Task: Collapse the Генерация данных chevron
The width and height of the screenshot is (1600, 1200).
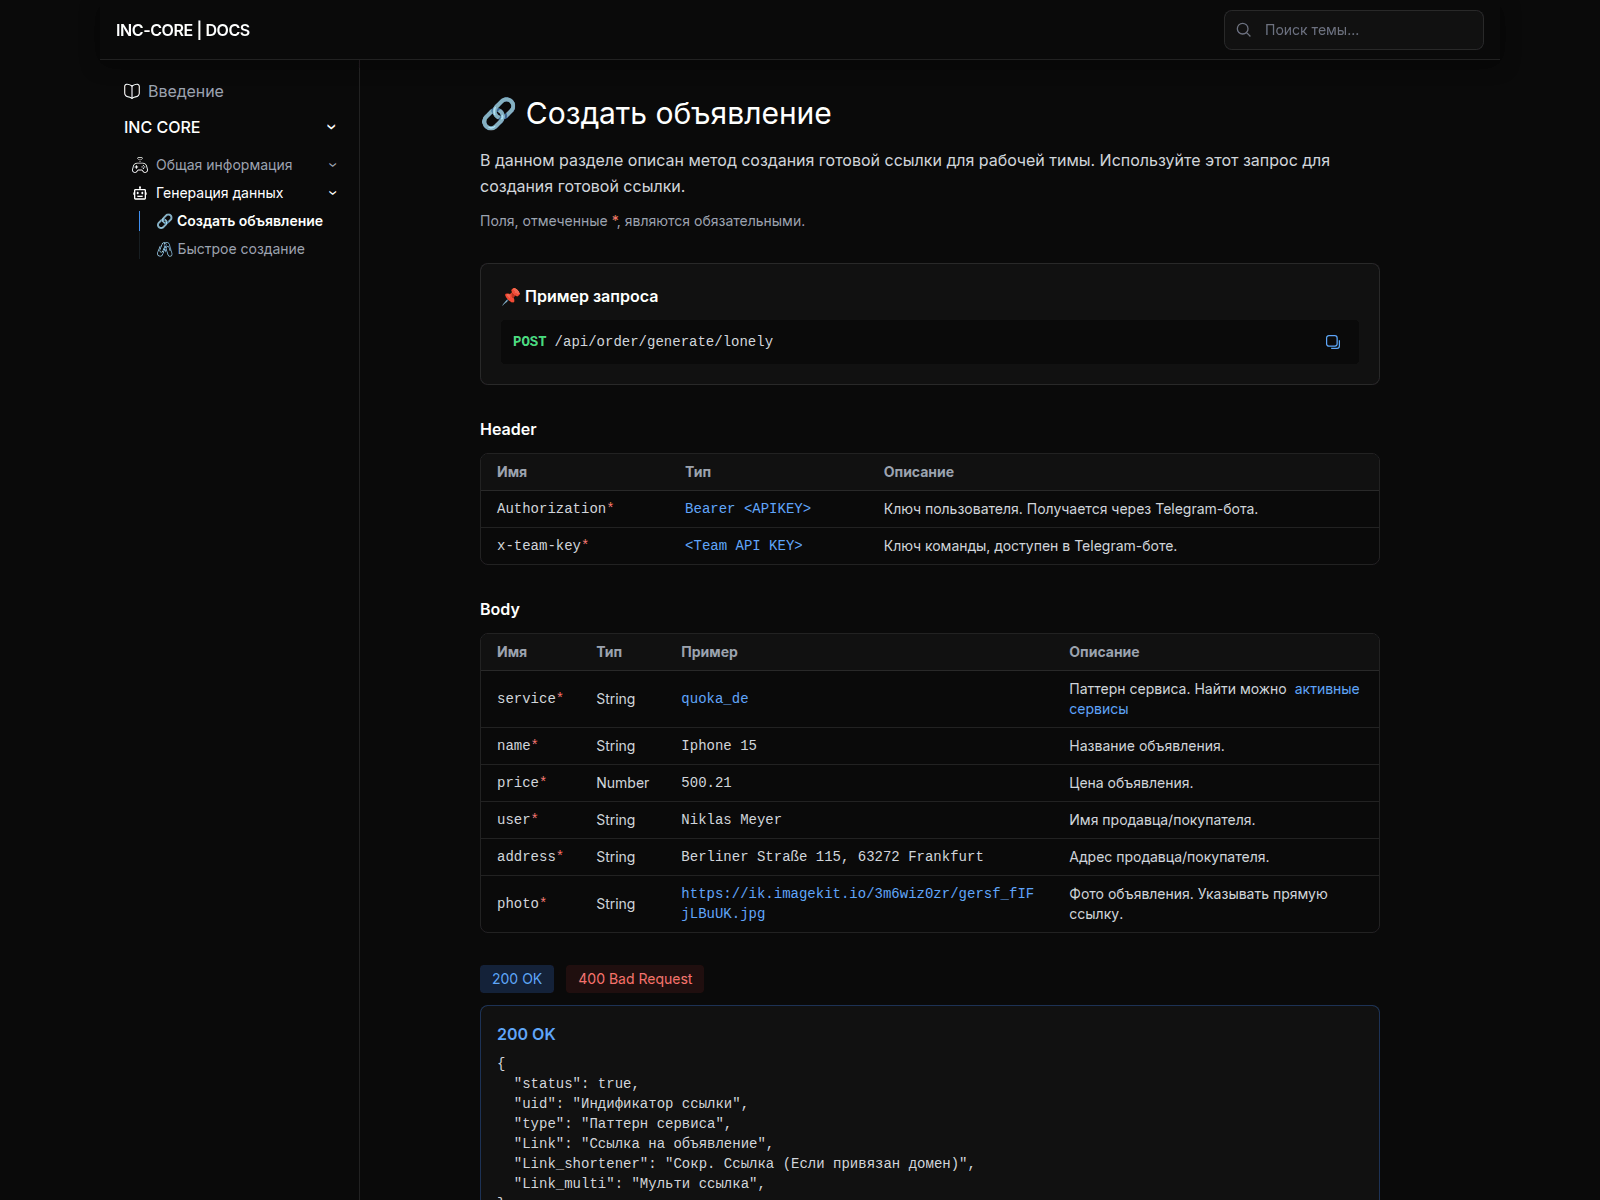Action: (333, 193)
